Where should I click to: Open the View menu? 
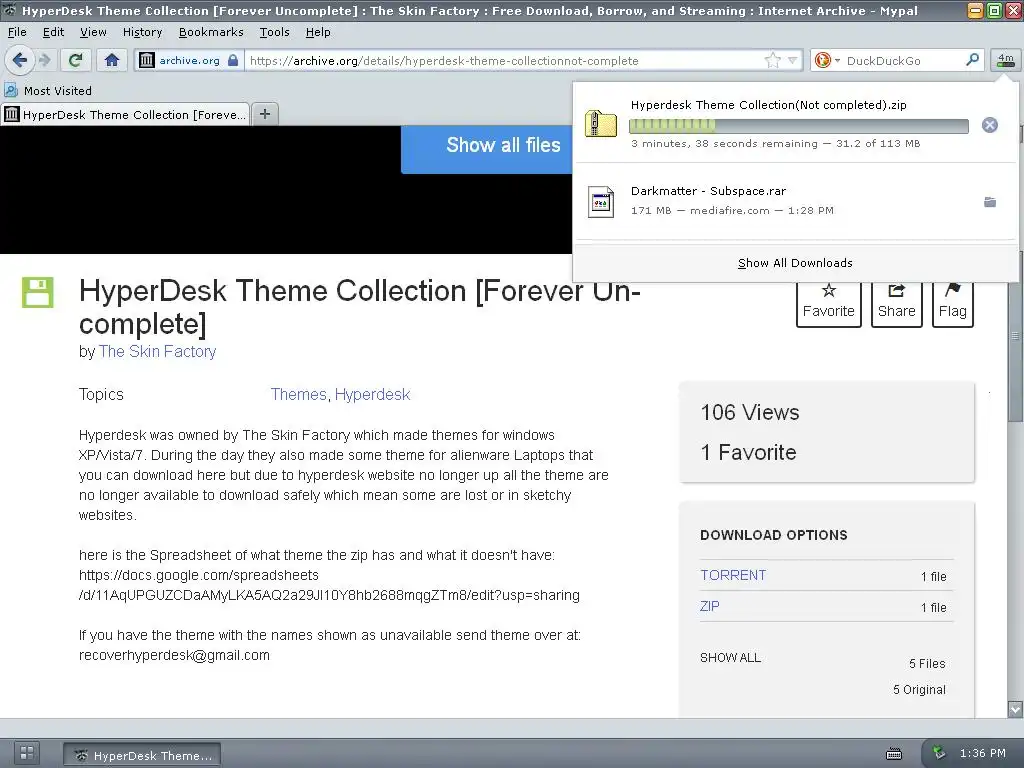pos(93,32)
